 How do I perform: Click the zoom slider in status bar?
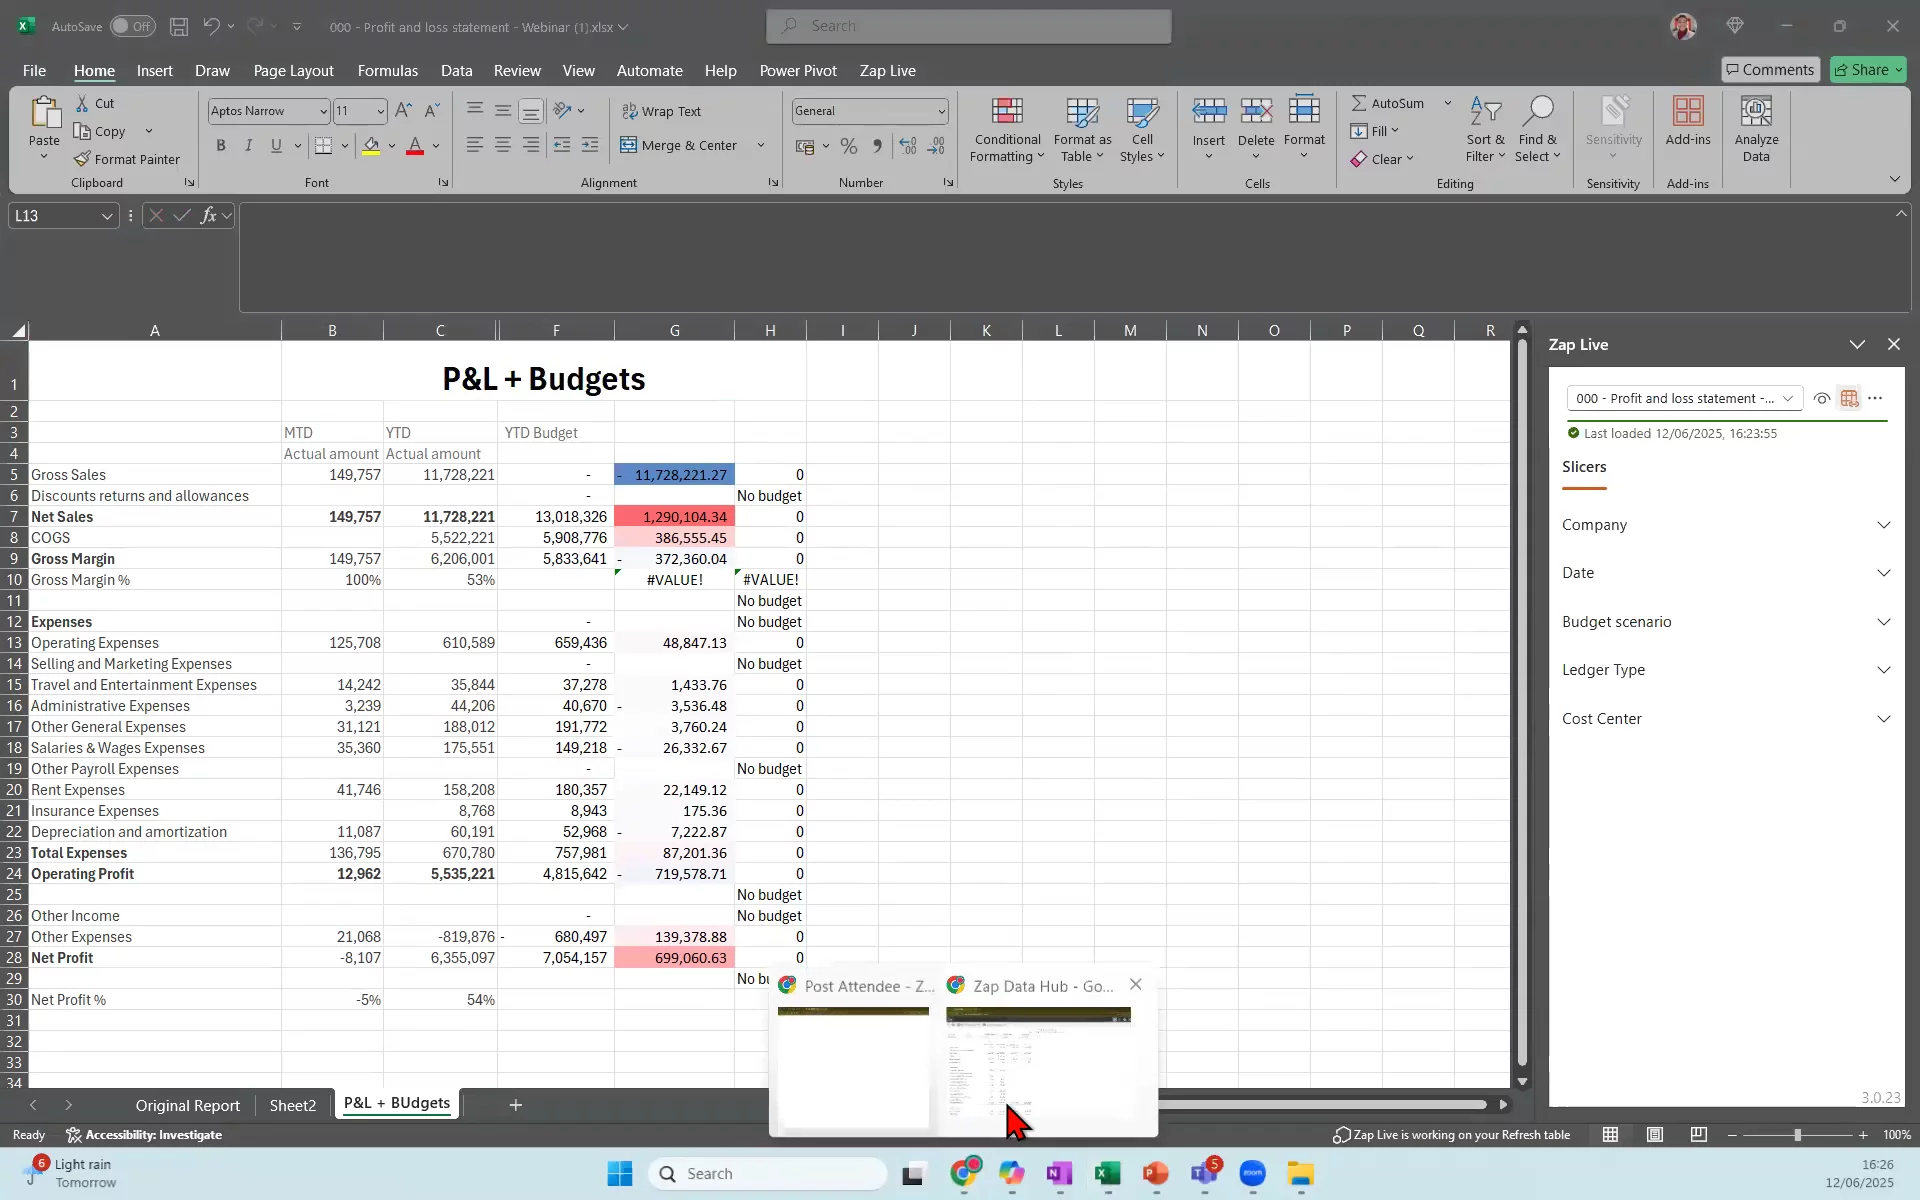pyautogui.click(x=1797, y=1135)
